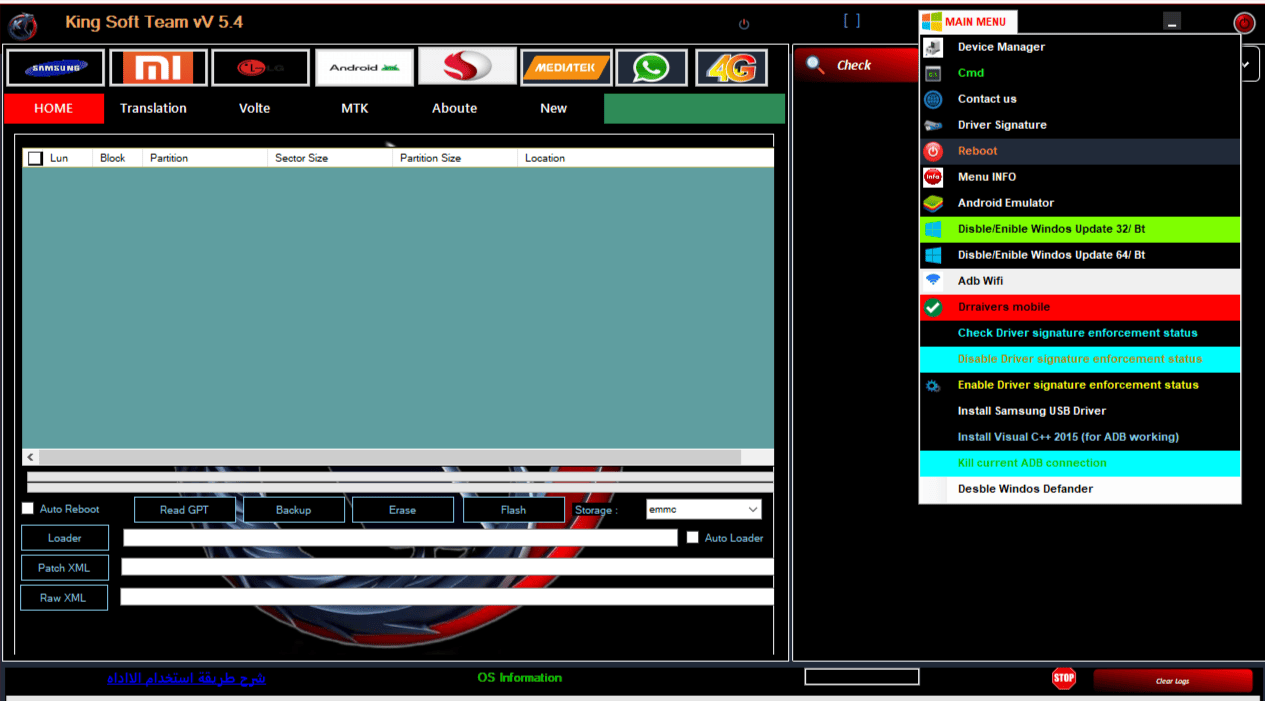Click the King Soft Team logo
The image size is (1265, 701).
(x=23, y=24)
